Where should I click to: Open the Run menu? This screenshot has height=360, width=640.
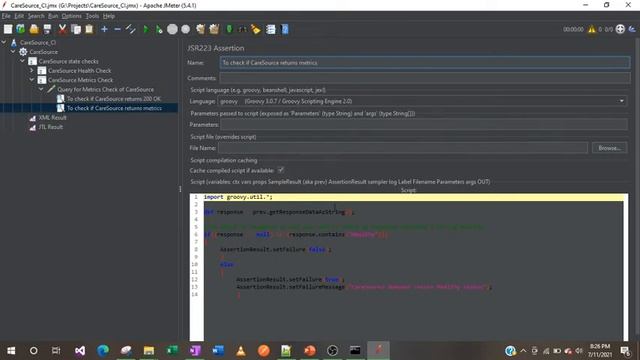[x=53, y=16]
